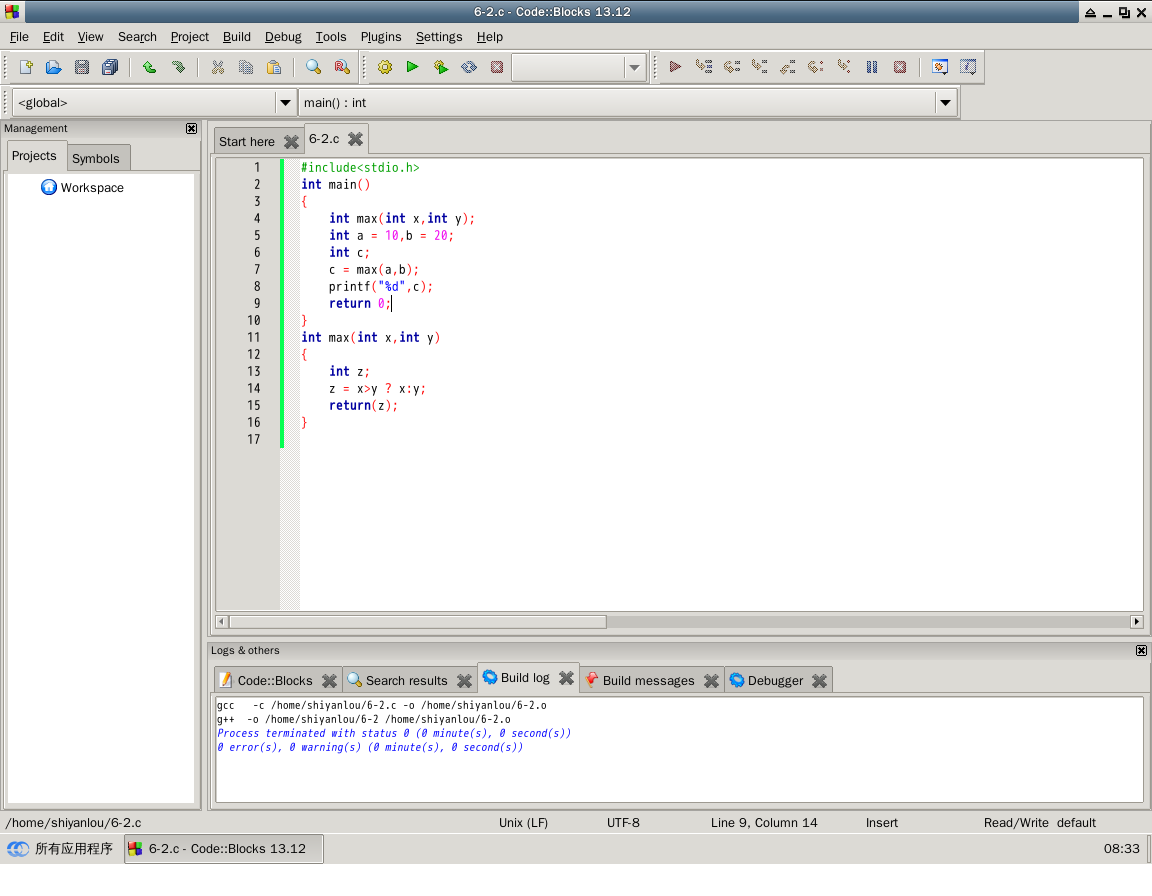Image resolution: width=1152 pixels, height=896 pixels.
Task: Open the File menu
Action: 19,37
